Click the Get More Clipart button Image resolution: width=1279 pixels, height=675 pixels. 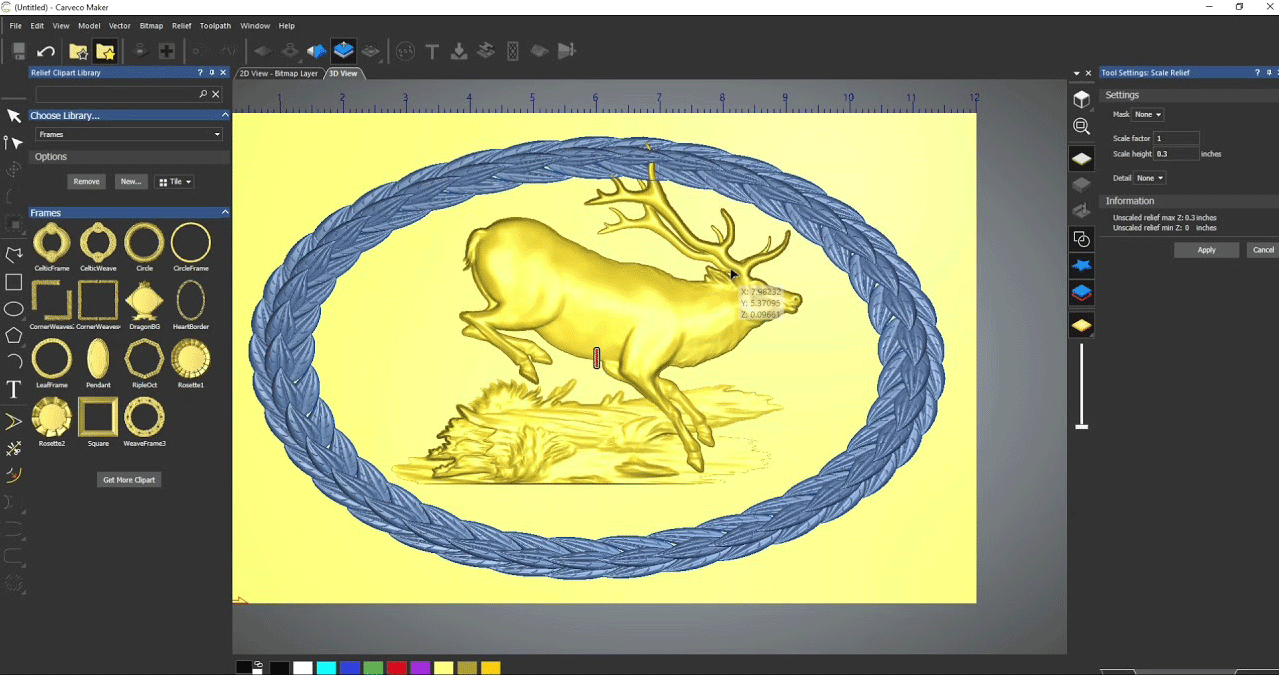pos(130,480)
